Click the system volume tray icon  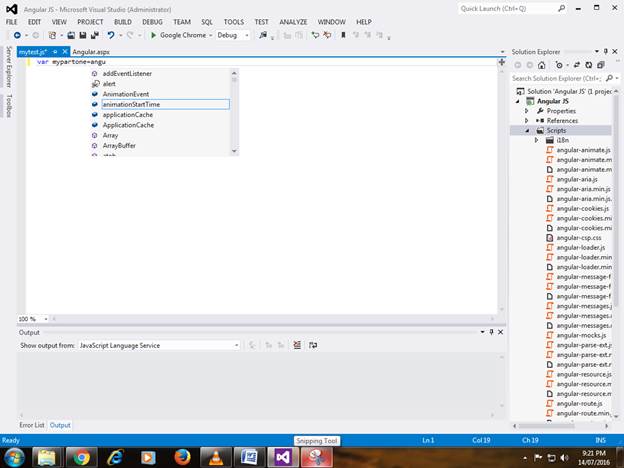pos(564,458)
